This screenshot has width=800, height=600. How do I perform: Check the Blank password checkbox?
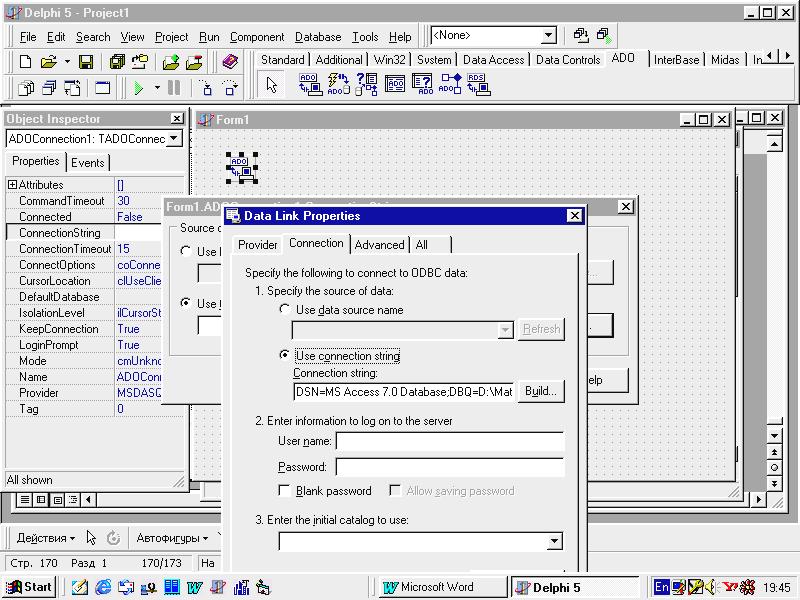point(284,490)
